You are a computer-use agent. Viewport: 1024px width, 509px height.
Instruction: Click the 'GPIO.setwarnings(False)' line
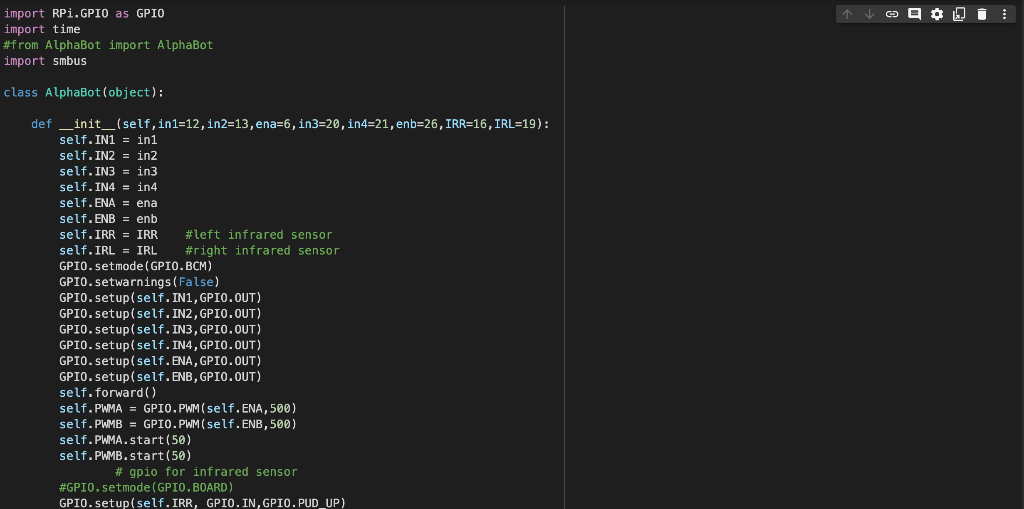click(x=139, y=282)
